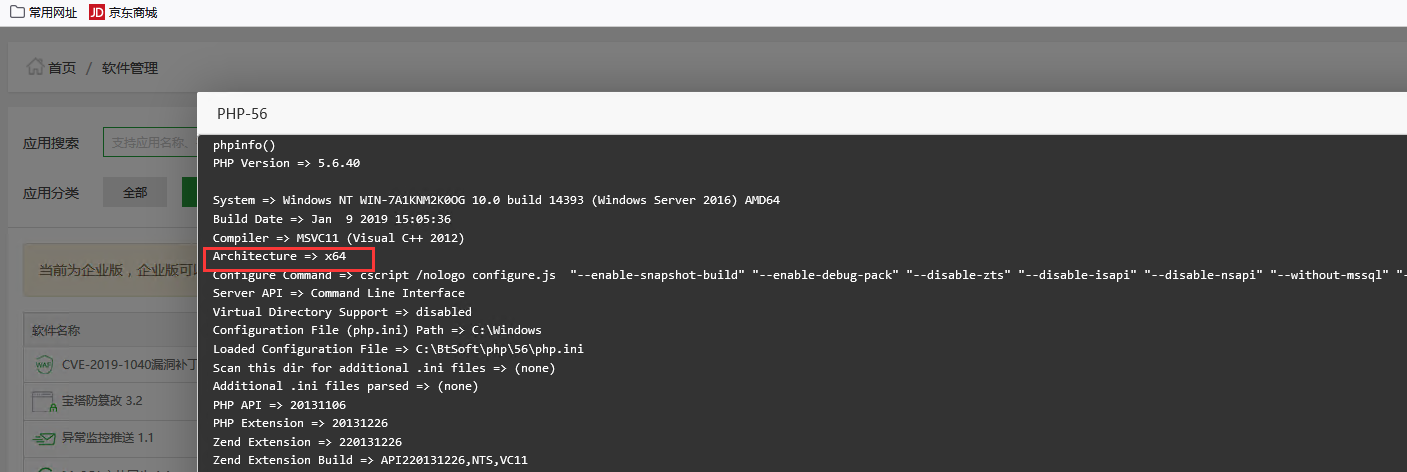The height and width of the screenshot is (472, 1407).
Task: Focus the 应用搜索 search input
Action: tap(150, 143)
